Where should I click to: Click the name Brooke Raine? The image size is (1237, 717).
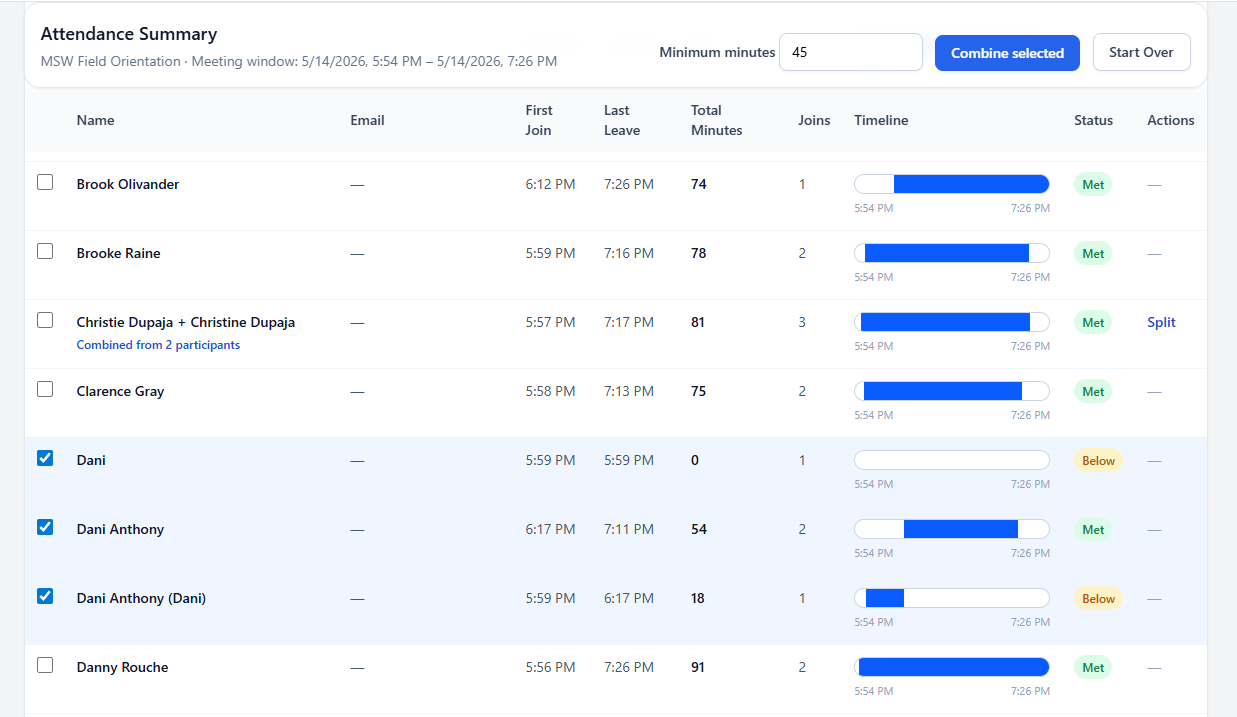point(119,253)
